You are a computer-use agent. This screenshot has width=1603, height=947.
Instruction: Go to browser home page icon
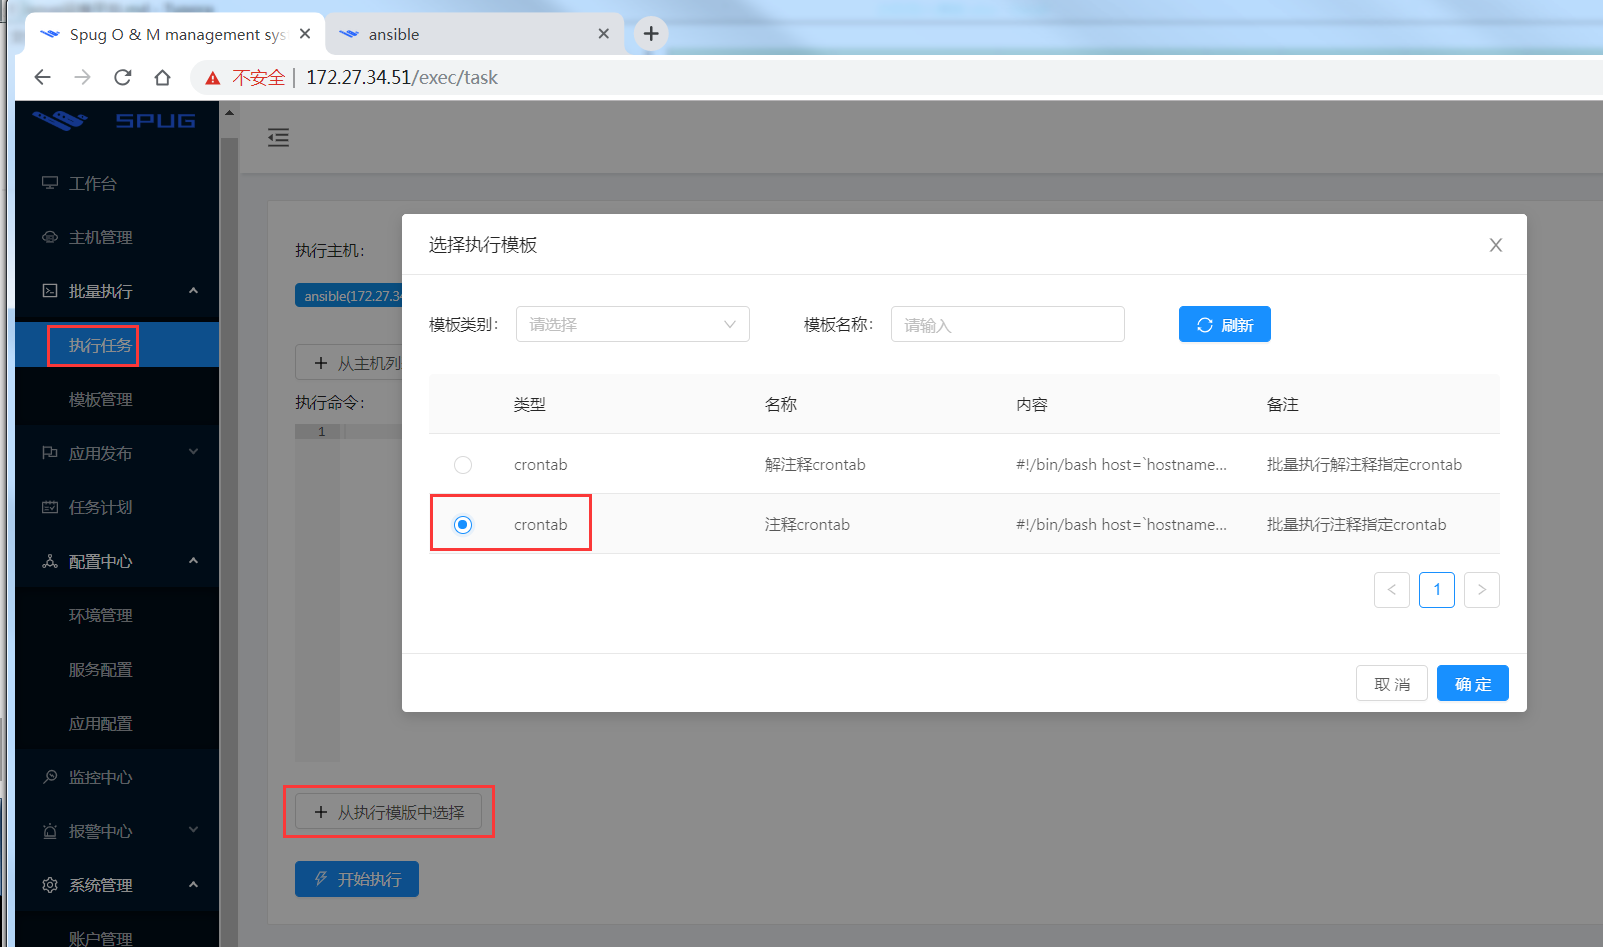(162, 77)
